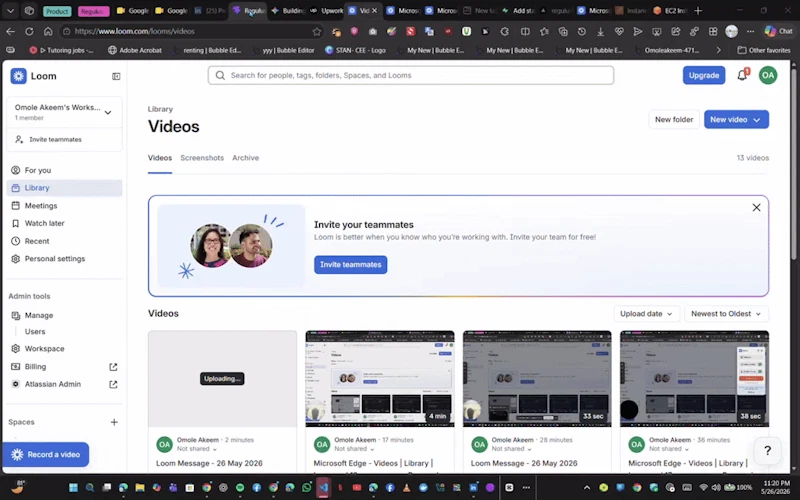Open Atlassian Admin external link icon
The height and width of the screenshot is (500, 800).
[x=113, y=384]
